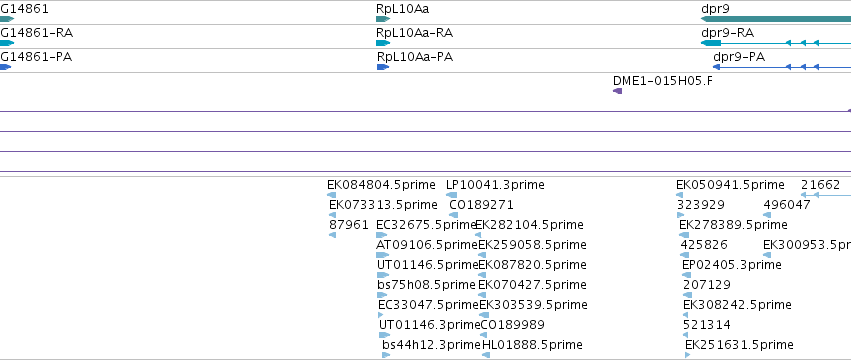851x360 pixels.
Task: Select EST EK073313.5prime
Action: (383, 205)
